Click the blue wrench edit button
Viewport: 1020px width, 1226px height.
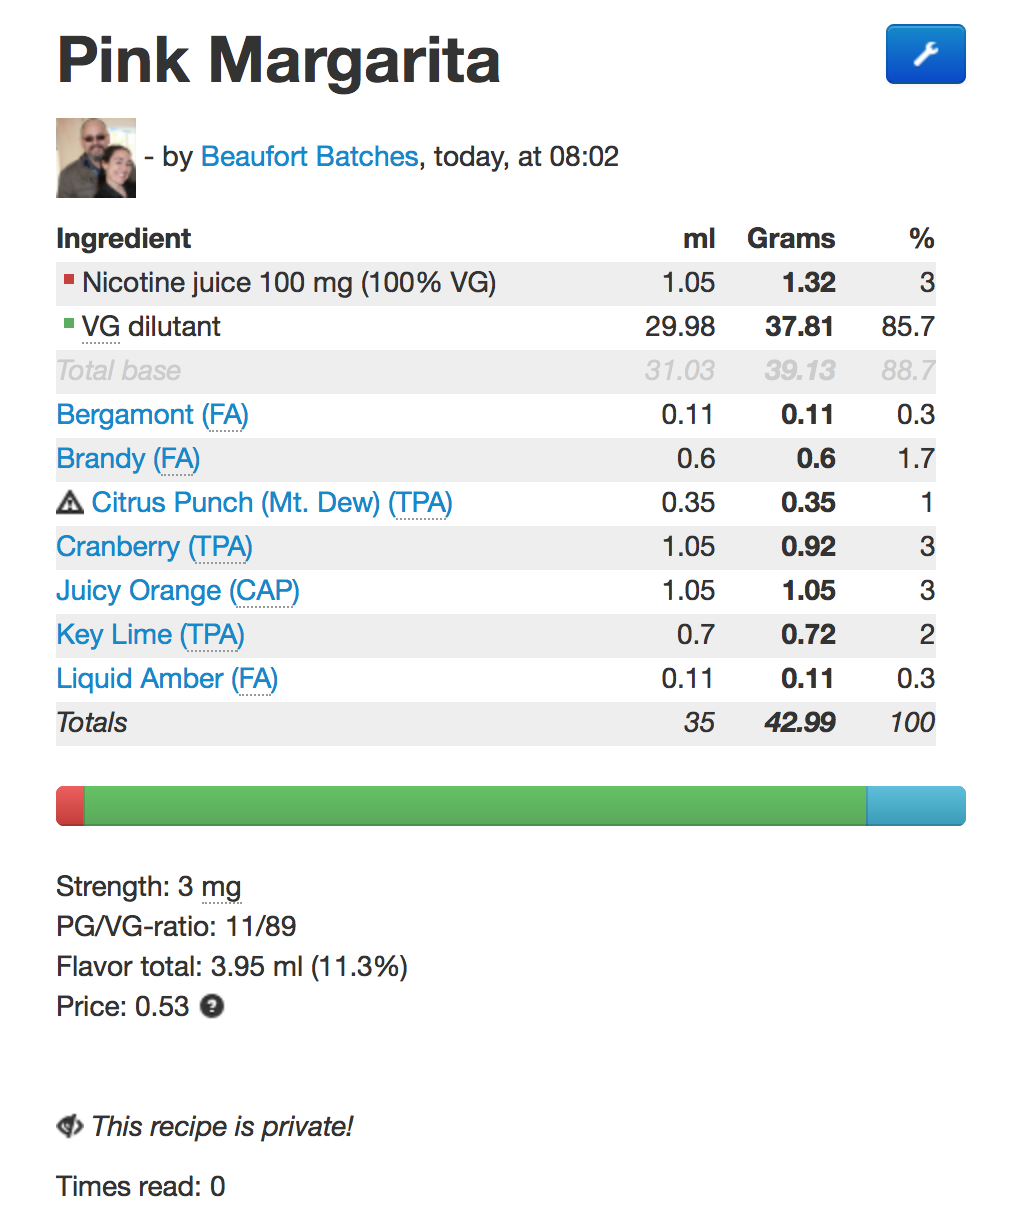click(925, 54)
